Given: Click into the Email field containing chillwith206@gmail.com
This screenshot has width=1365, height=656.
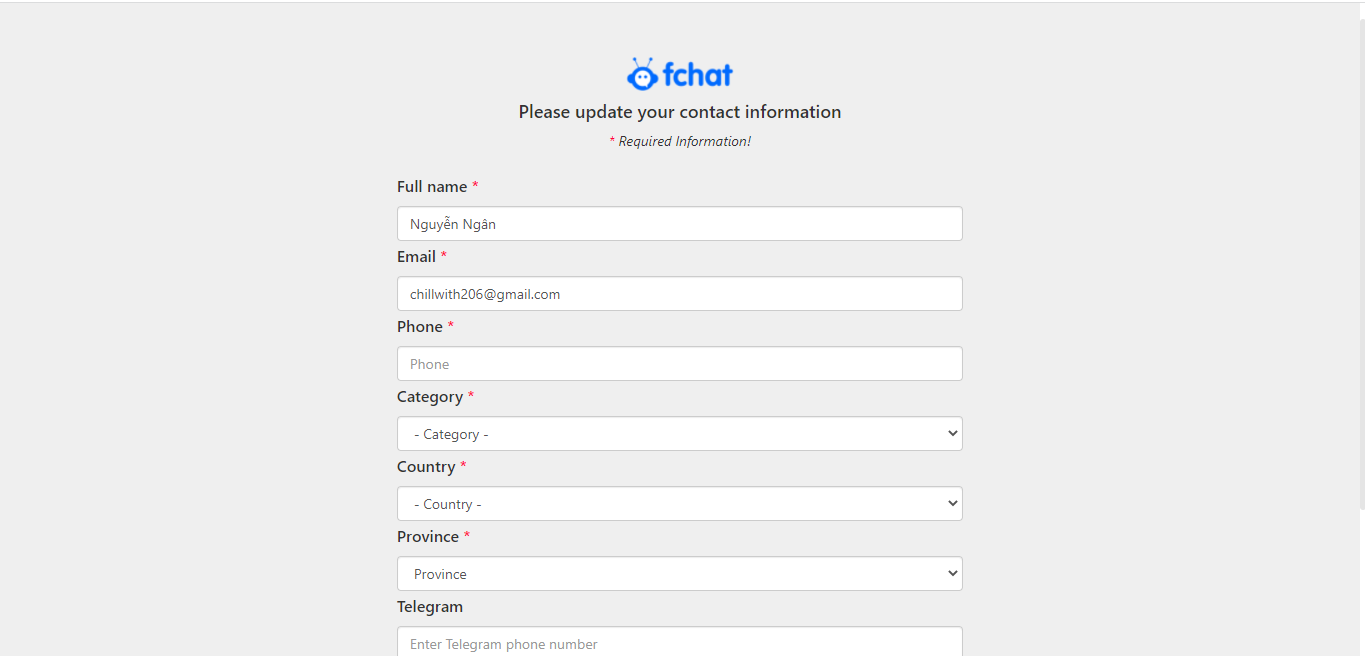Looking at the screenshot, I should tap(680, 294).
